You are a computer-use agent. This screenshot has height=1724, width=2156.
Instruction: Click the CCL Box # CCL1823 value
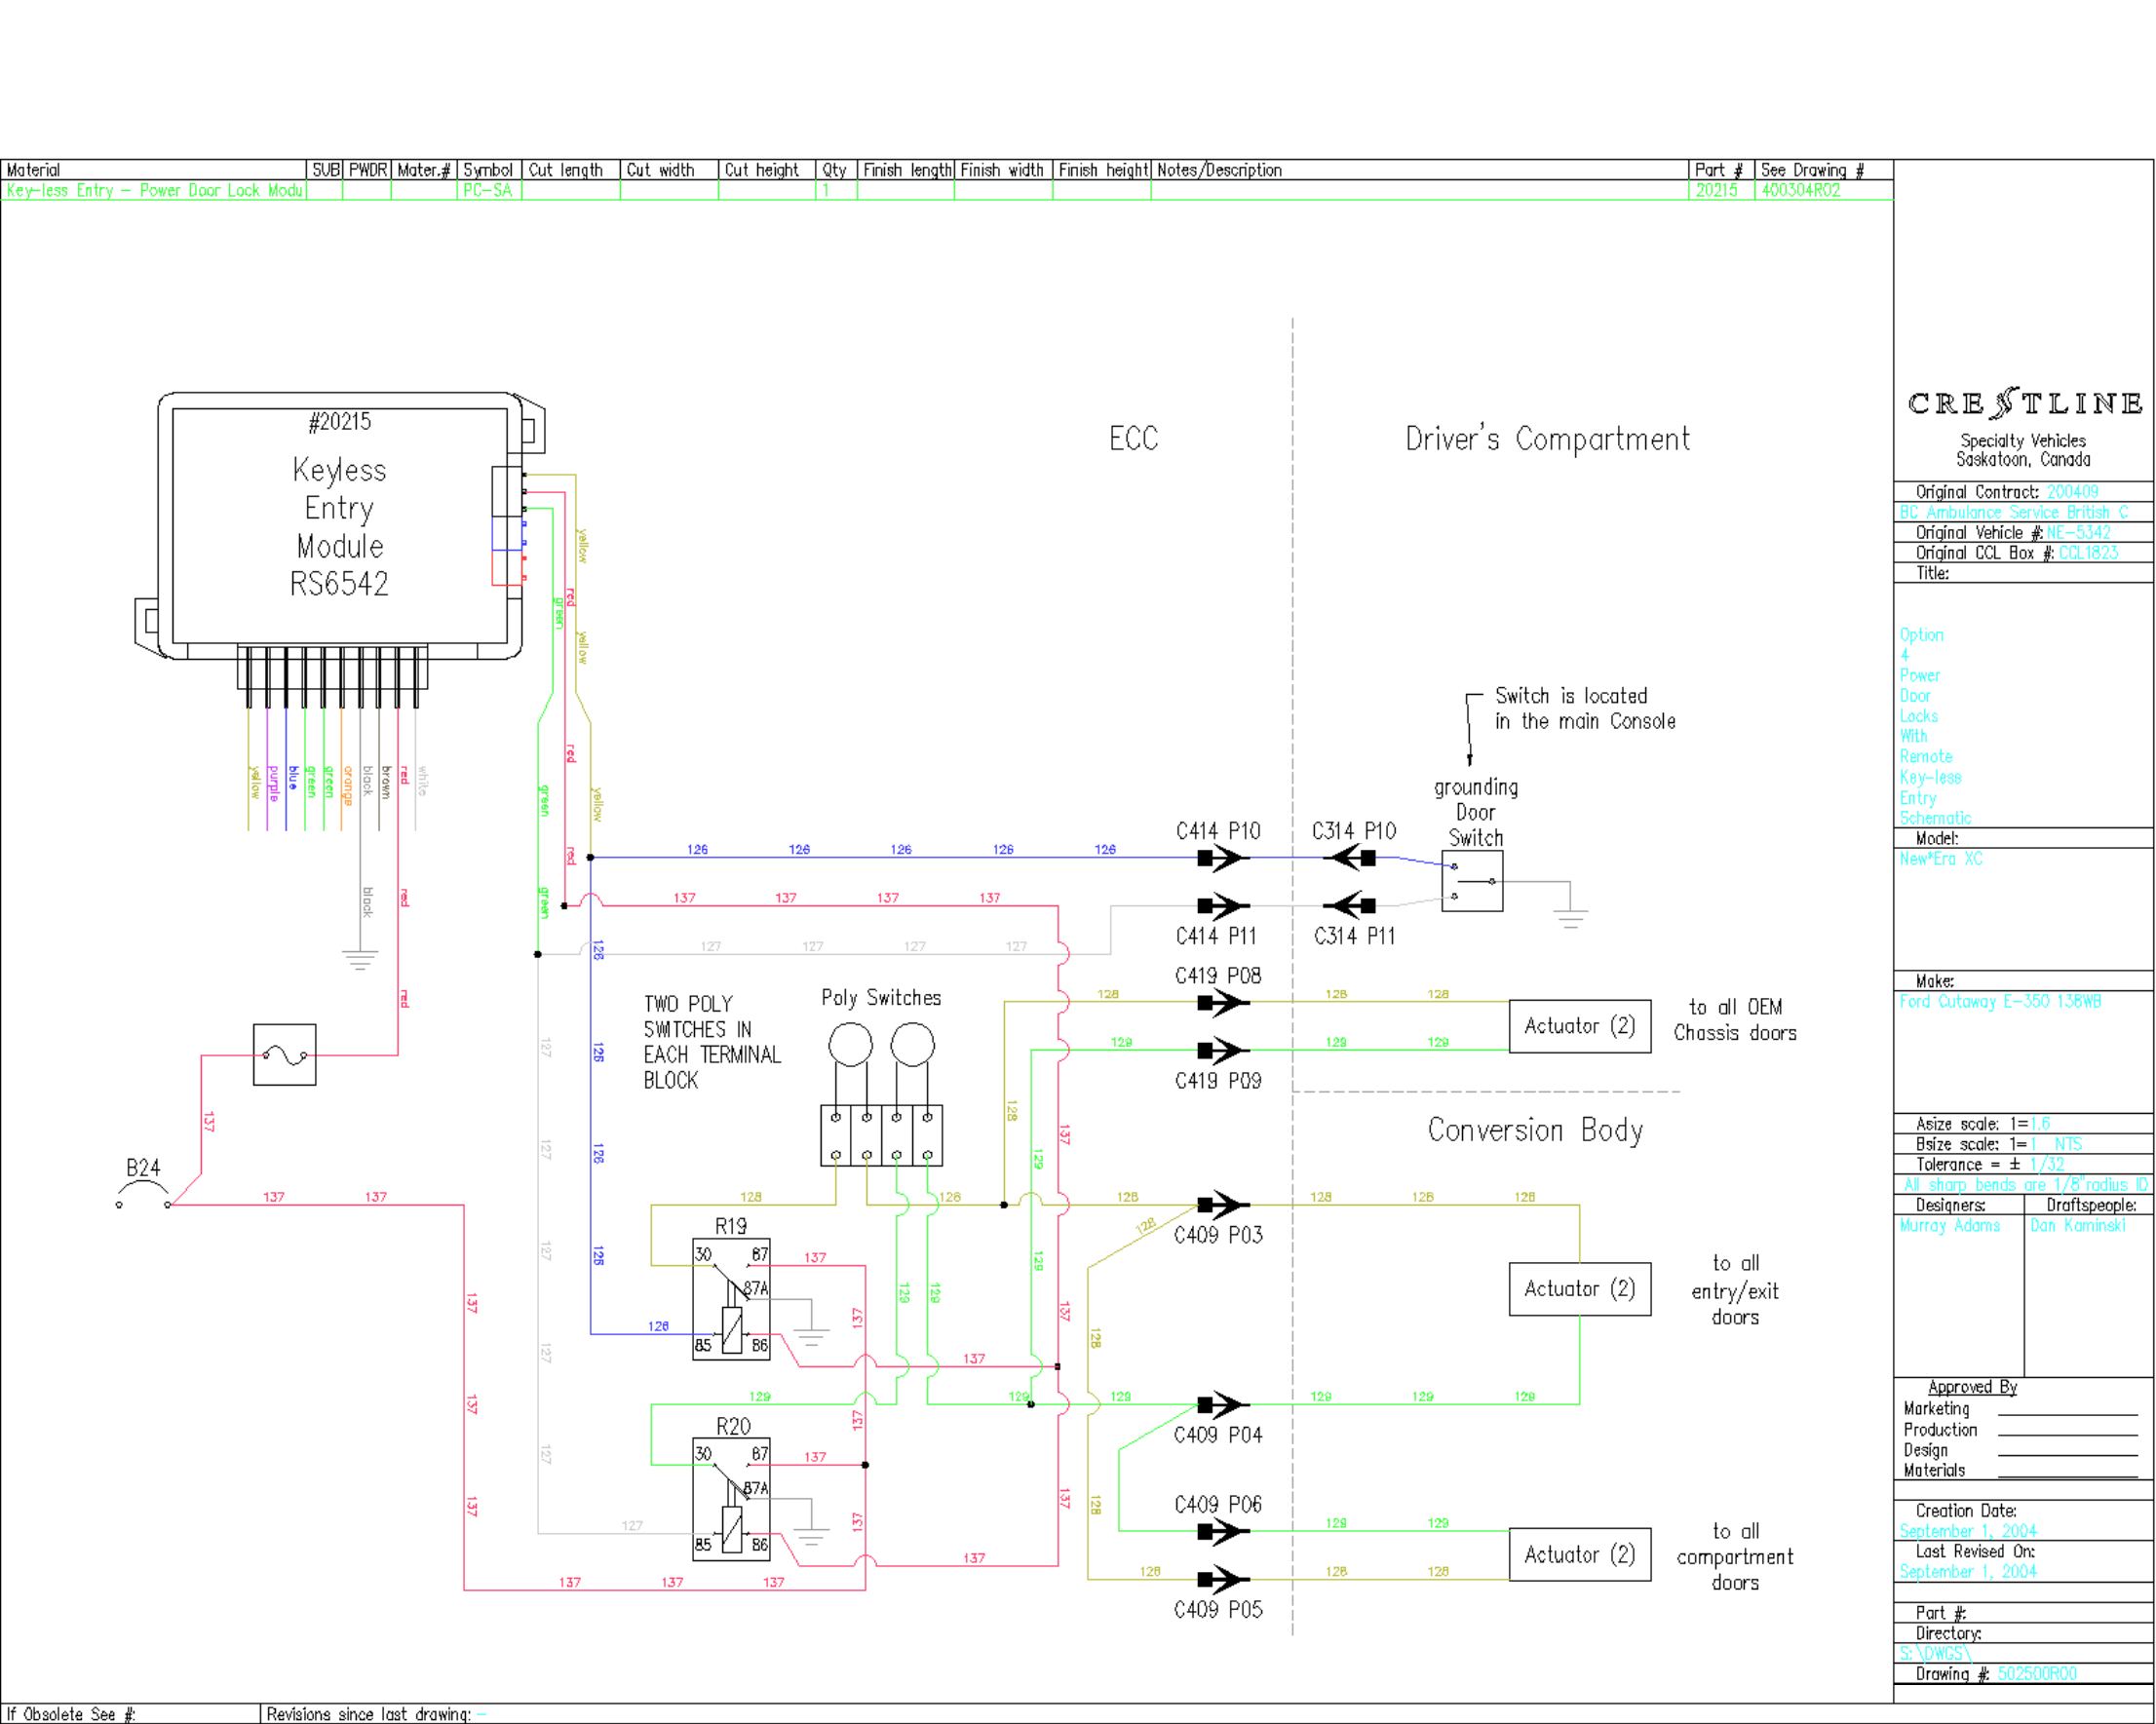pyautogui.click(x=2088, y=553)
